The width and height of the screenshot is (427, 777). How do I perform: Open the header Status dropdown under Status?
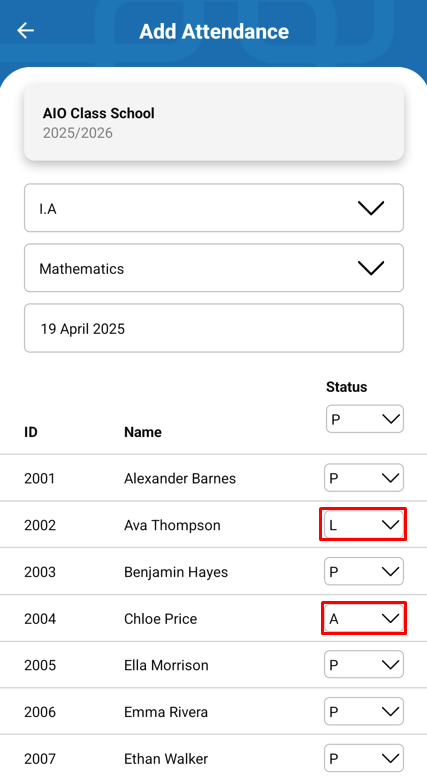pos(365,419)
